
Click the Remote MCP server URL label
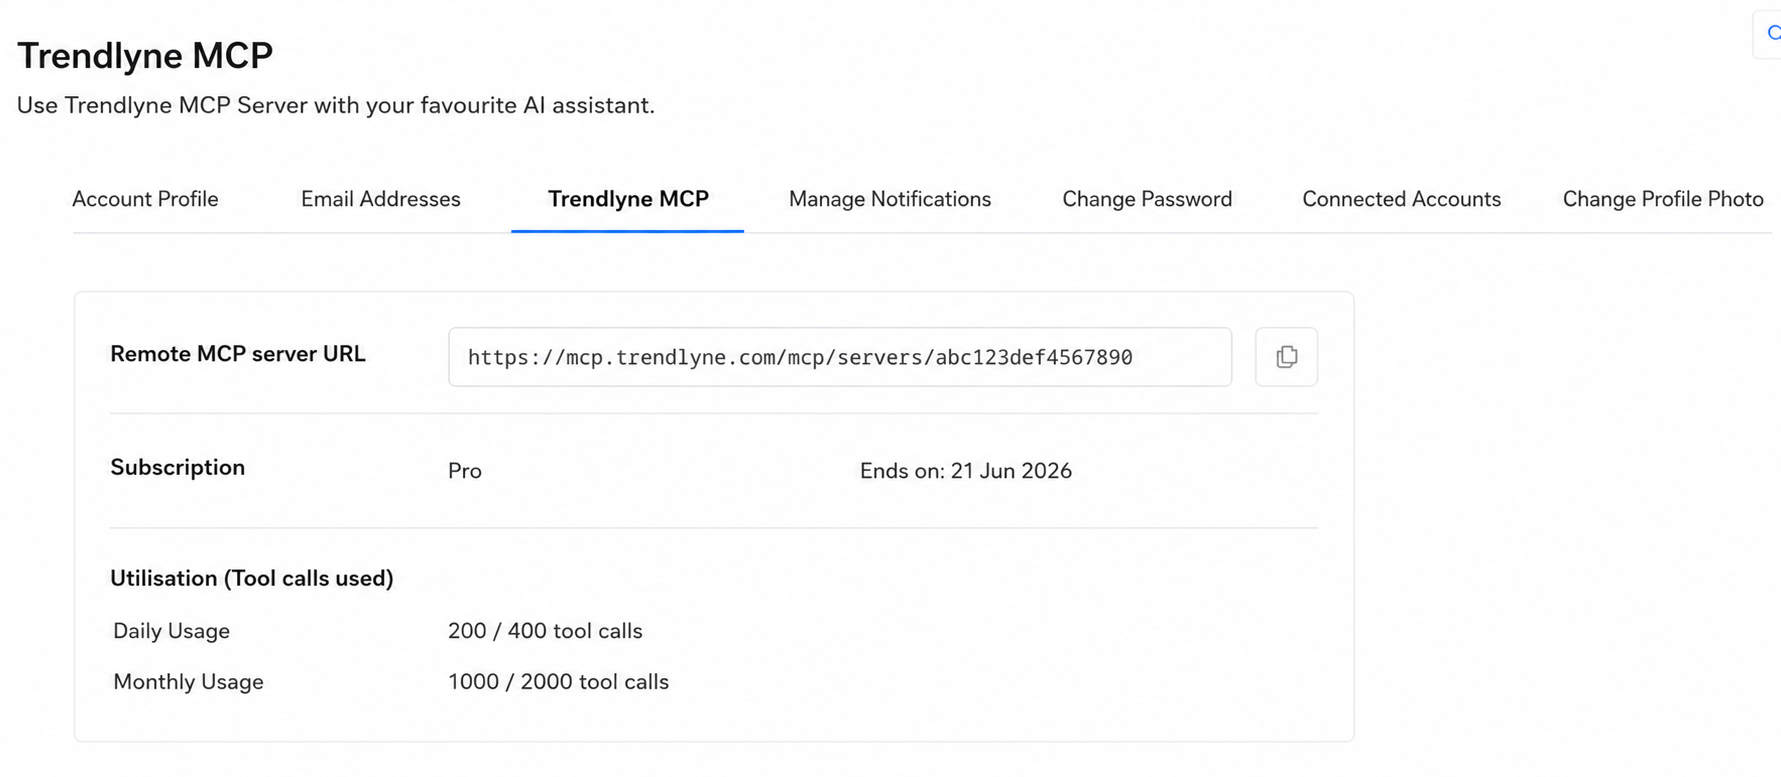(238, 354)
